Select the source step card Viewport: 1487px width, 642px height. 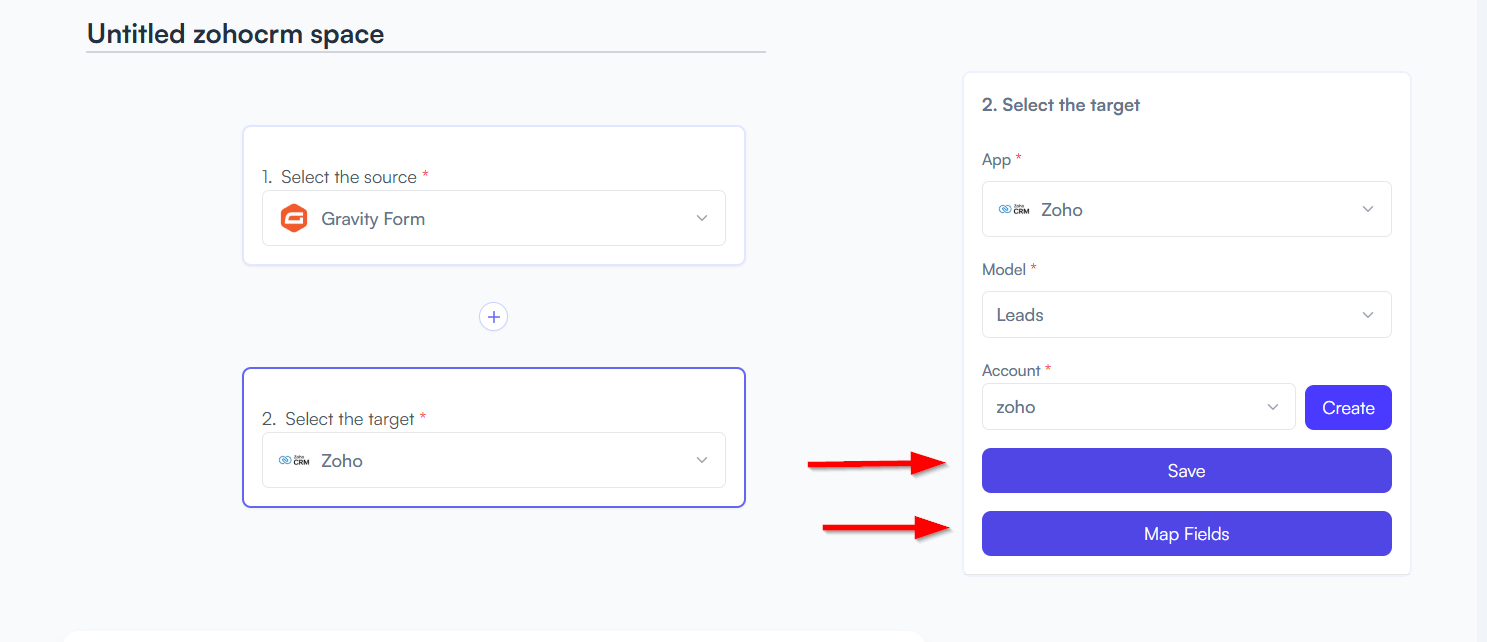pos(494,195)
